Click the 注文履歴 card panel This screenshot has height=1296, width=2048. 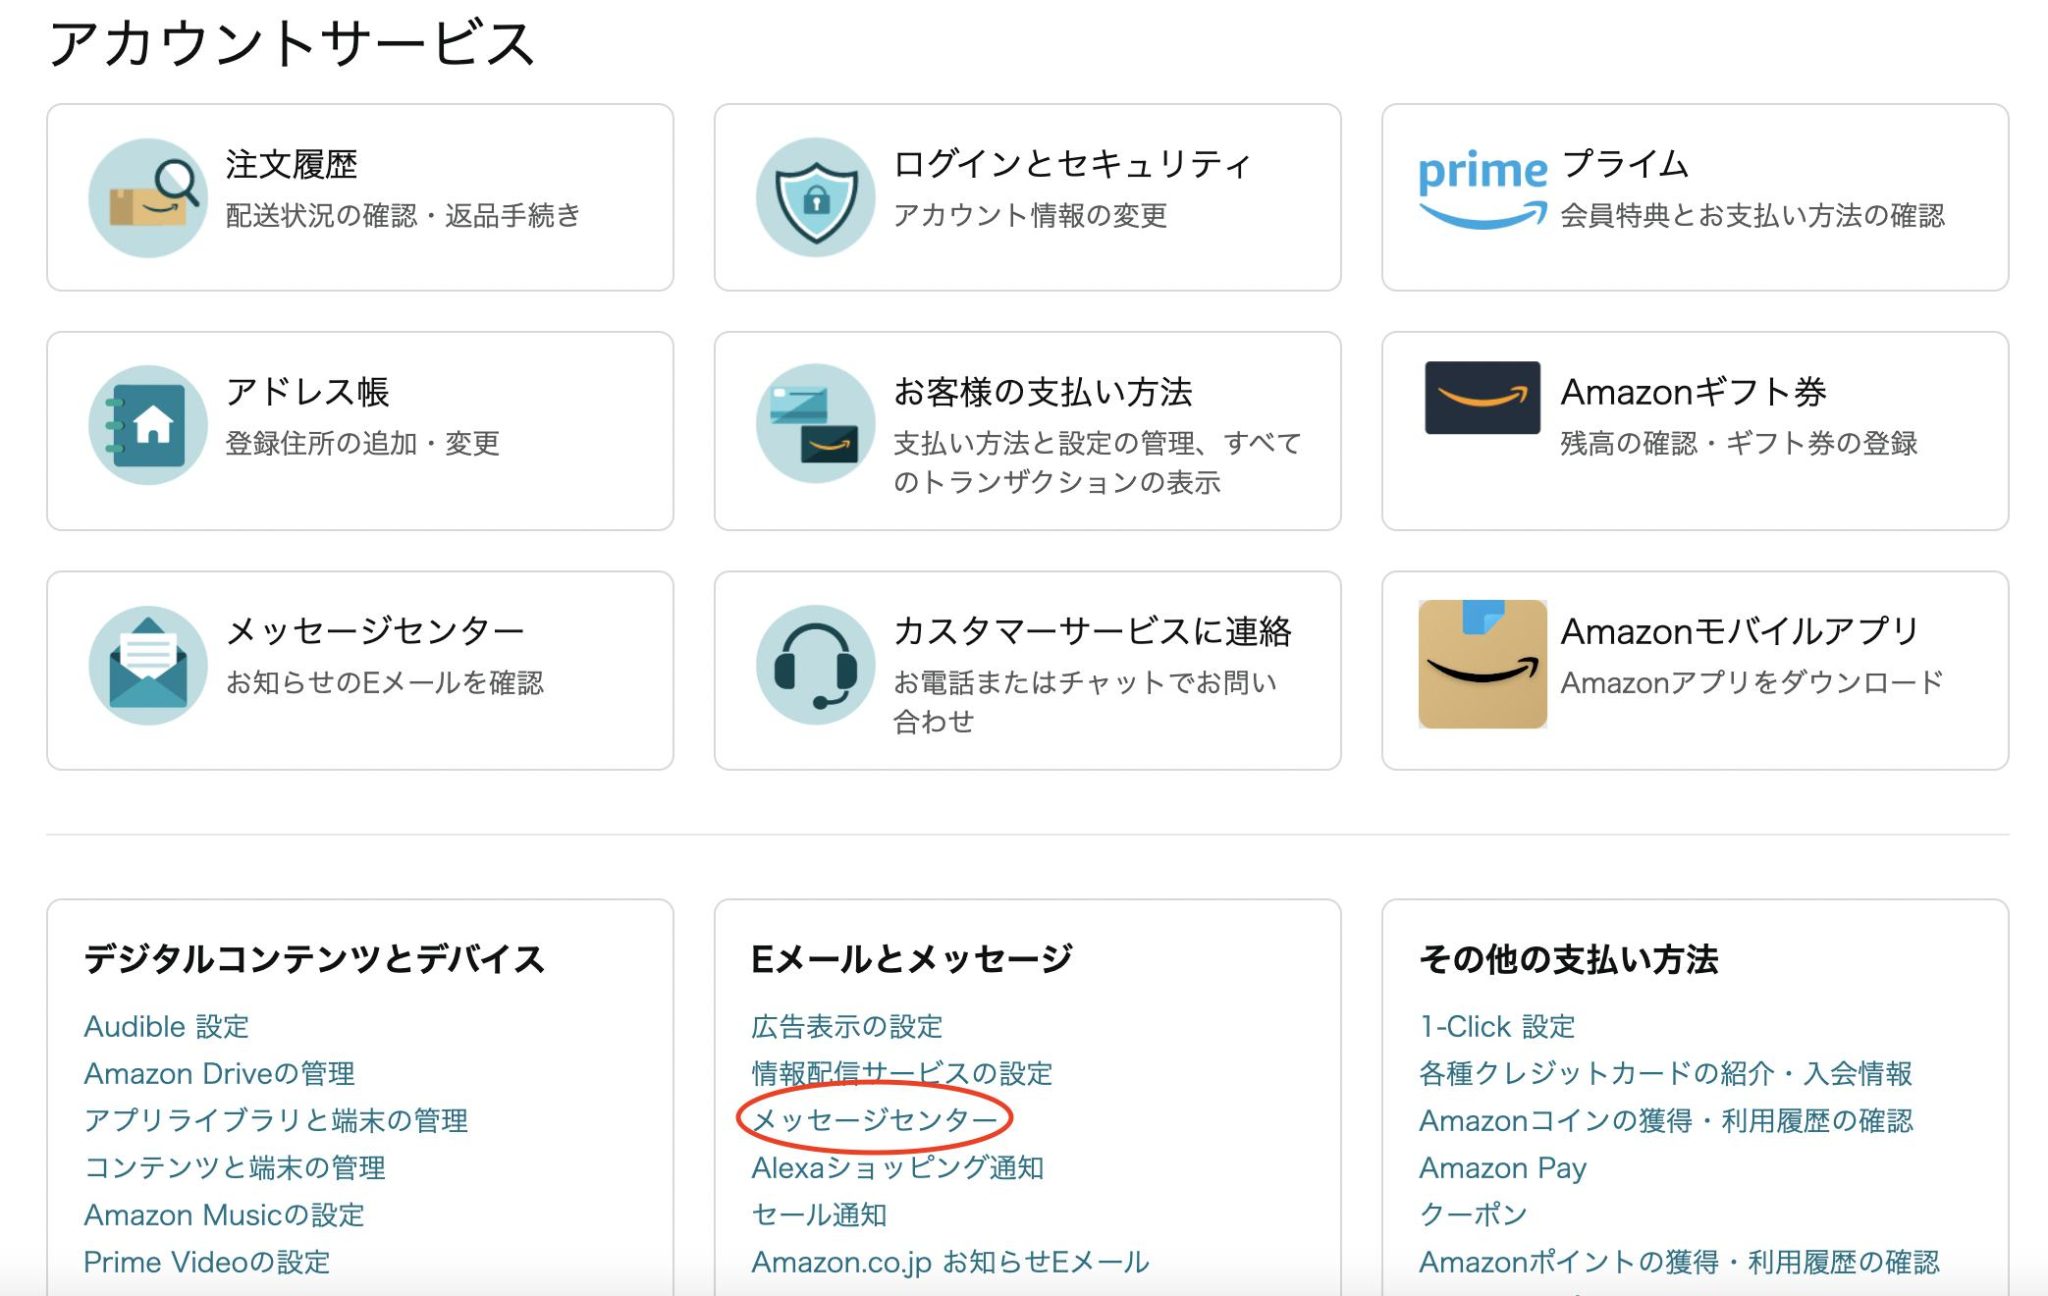click(362, 196)
